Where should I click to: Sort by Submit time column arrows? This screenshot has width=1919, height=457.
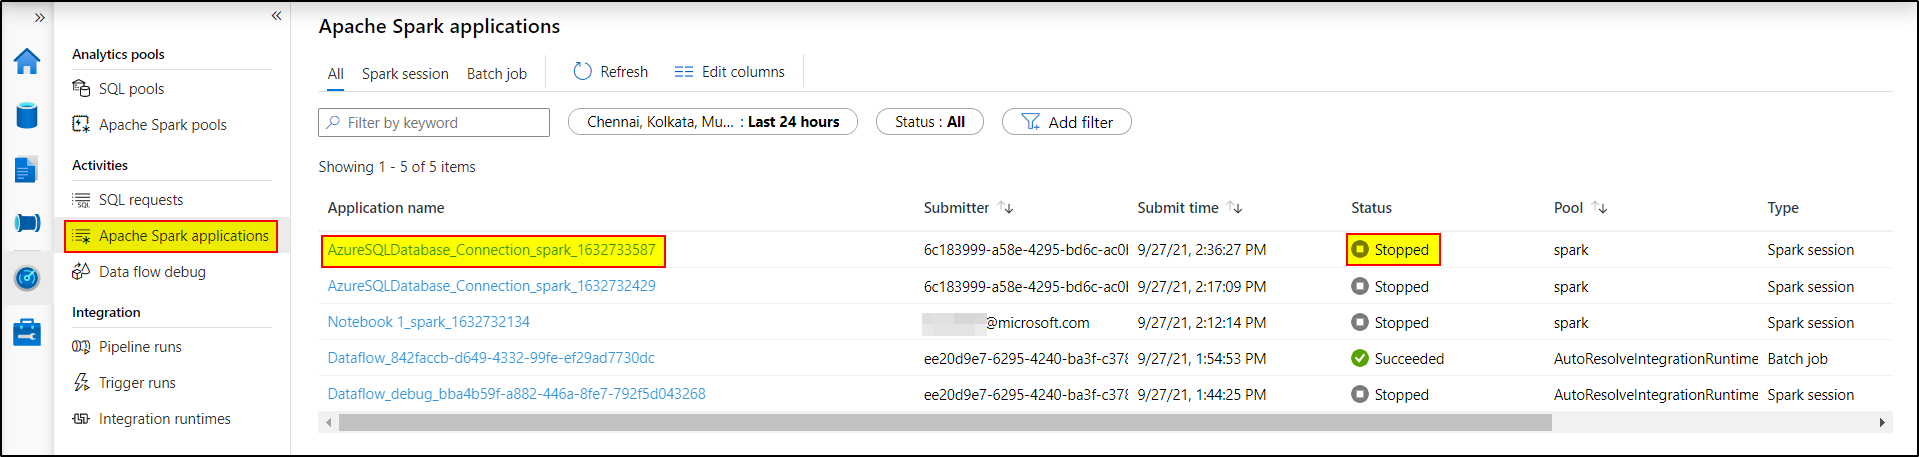tap(1235, 208)
